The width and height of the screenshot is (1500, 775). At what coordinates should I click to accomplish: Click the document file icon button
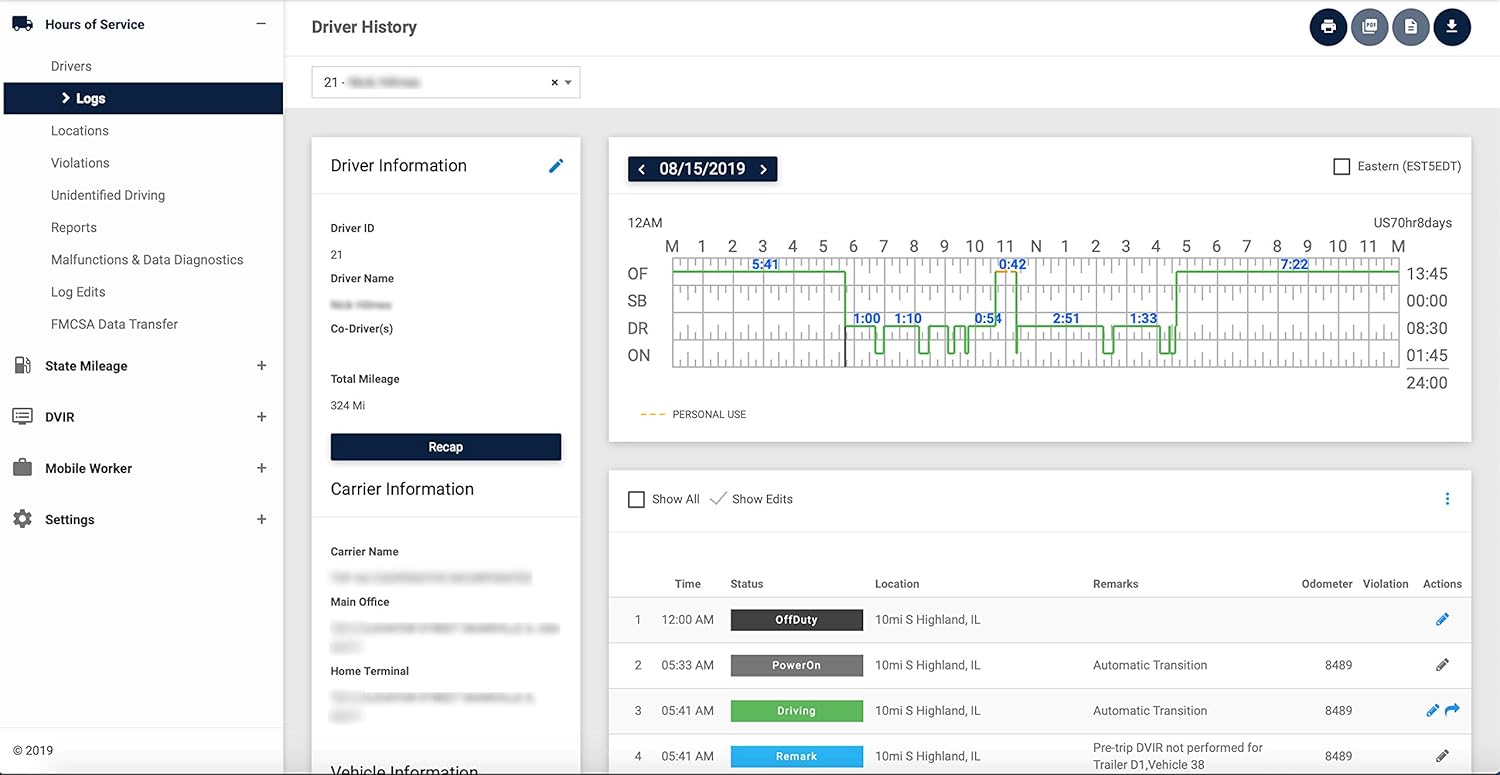click(x=1410, y=27)
